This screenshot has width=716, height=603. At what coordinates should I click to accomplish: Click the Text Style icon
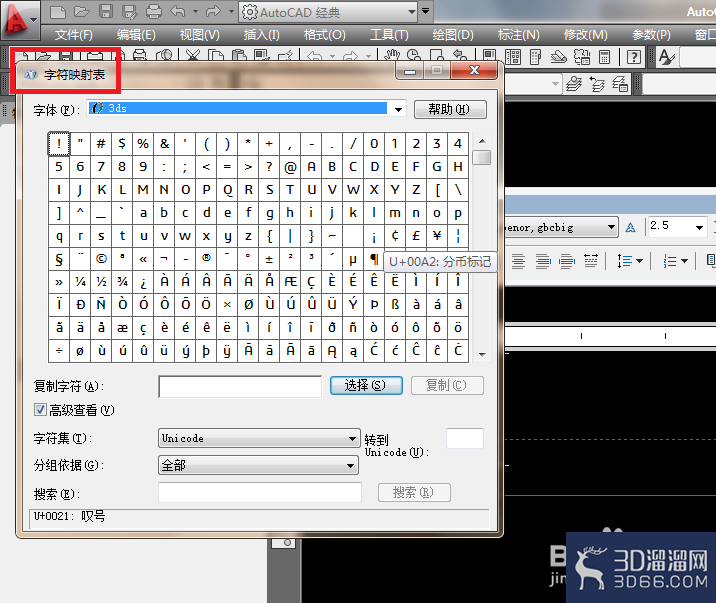[667, 57]
